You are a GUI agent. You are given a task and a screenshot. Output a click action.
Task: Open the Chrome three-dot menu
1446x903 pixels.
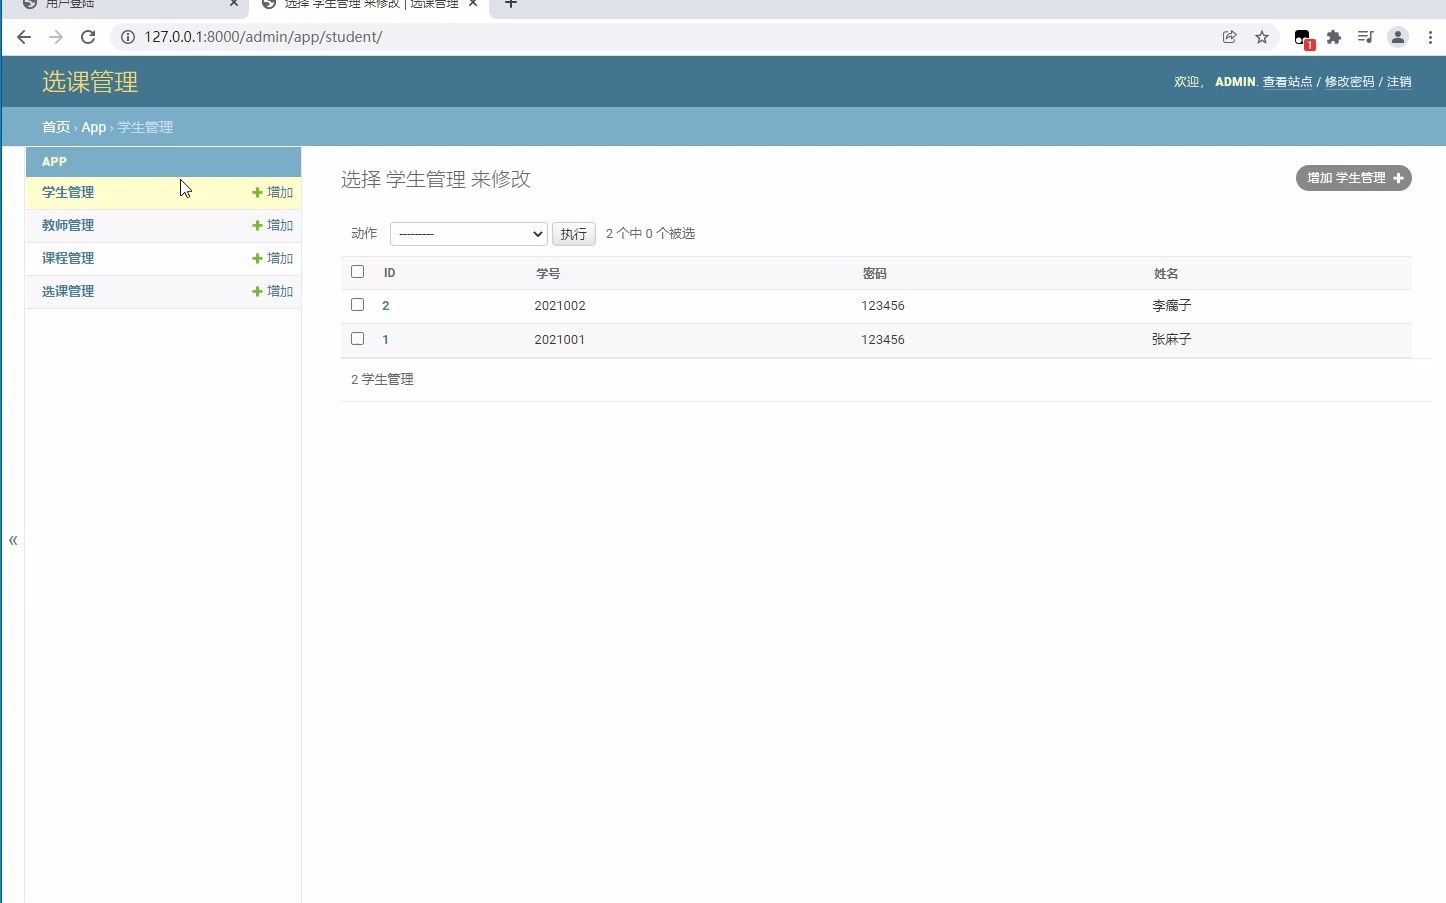click(x=1430, y=37)
